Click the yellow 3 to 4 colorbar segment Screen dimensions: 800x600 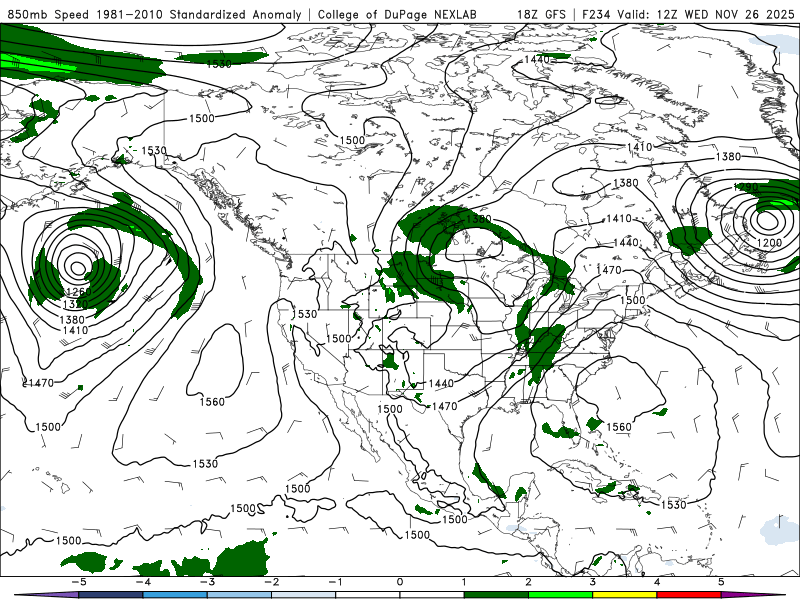point(624,595)
